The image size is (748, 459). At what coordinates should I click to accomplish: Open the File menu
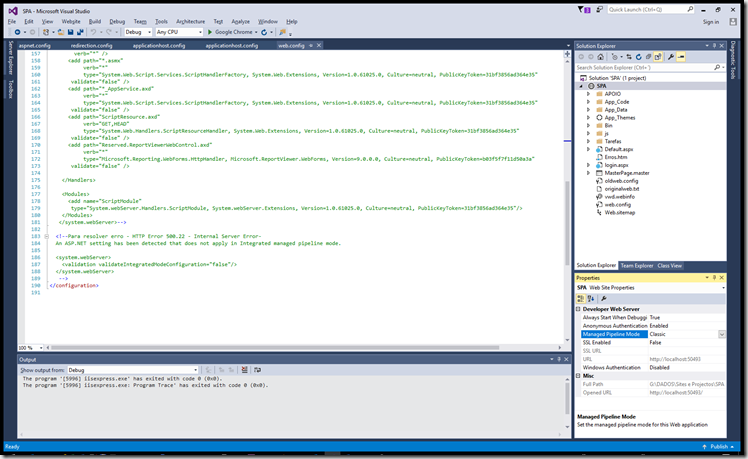coord(12,21)
